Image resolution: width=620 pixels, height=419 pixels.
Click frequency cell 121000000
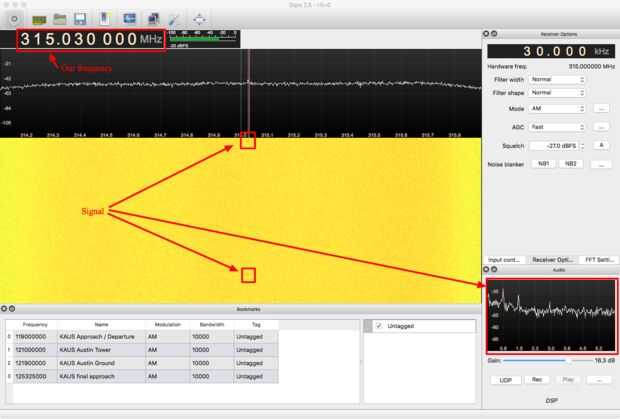click(35, 350)
